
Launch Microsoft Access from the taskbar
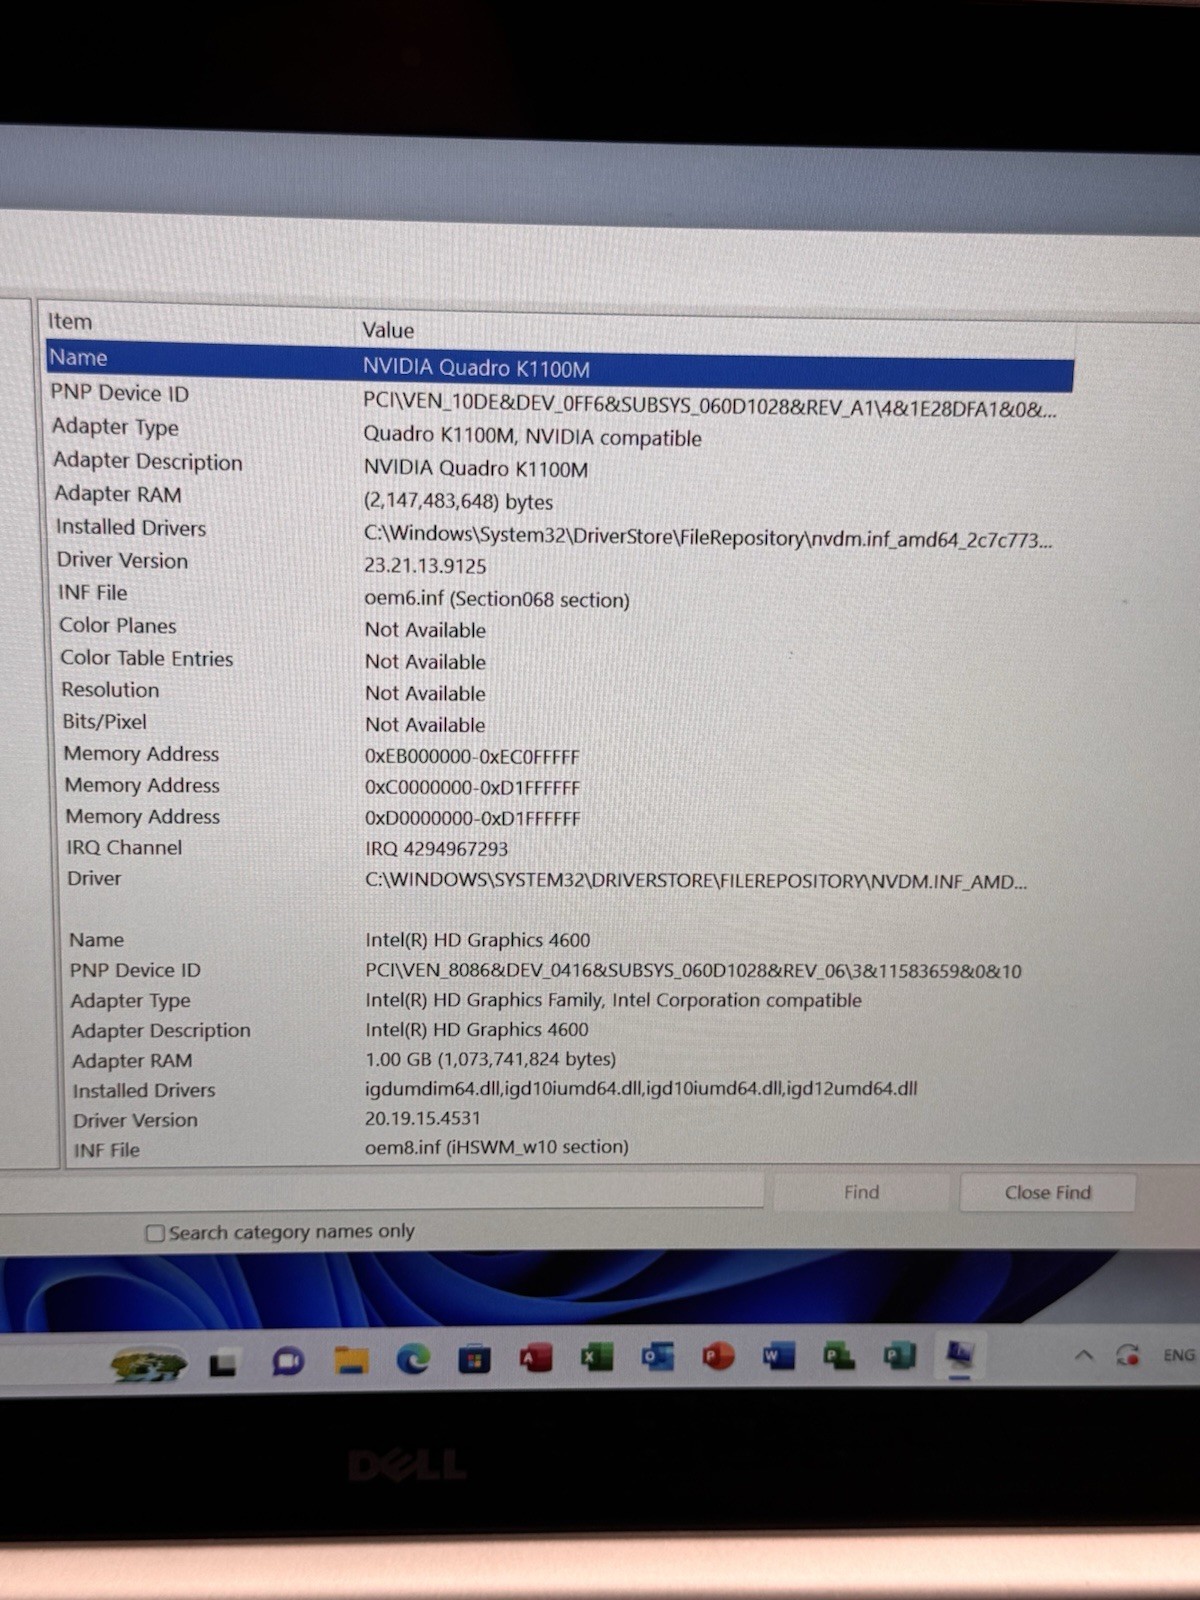pyautogui.click(x=536, y=1358)
